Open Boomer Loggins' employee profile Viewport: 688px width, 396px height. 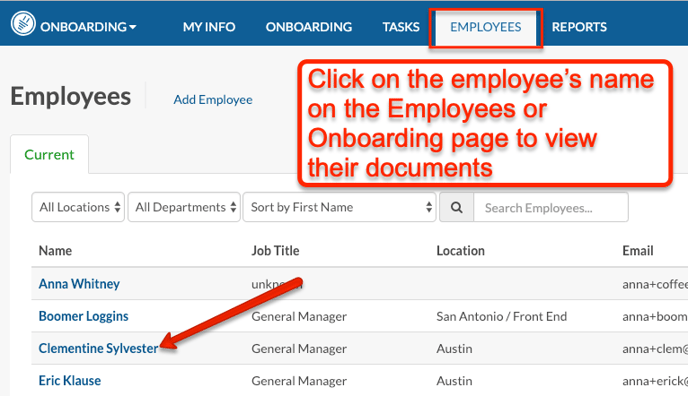click(x=83, y=316)
